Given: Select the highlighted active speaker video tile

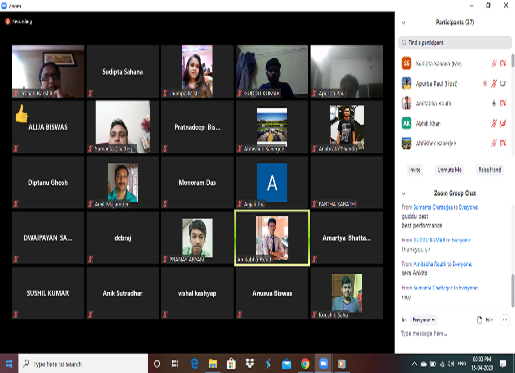Looking at the screenshot, I should 272,238.
